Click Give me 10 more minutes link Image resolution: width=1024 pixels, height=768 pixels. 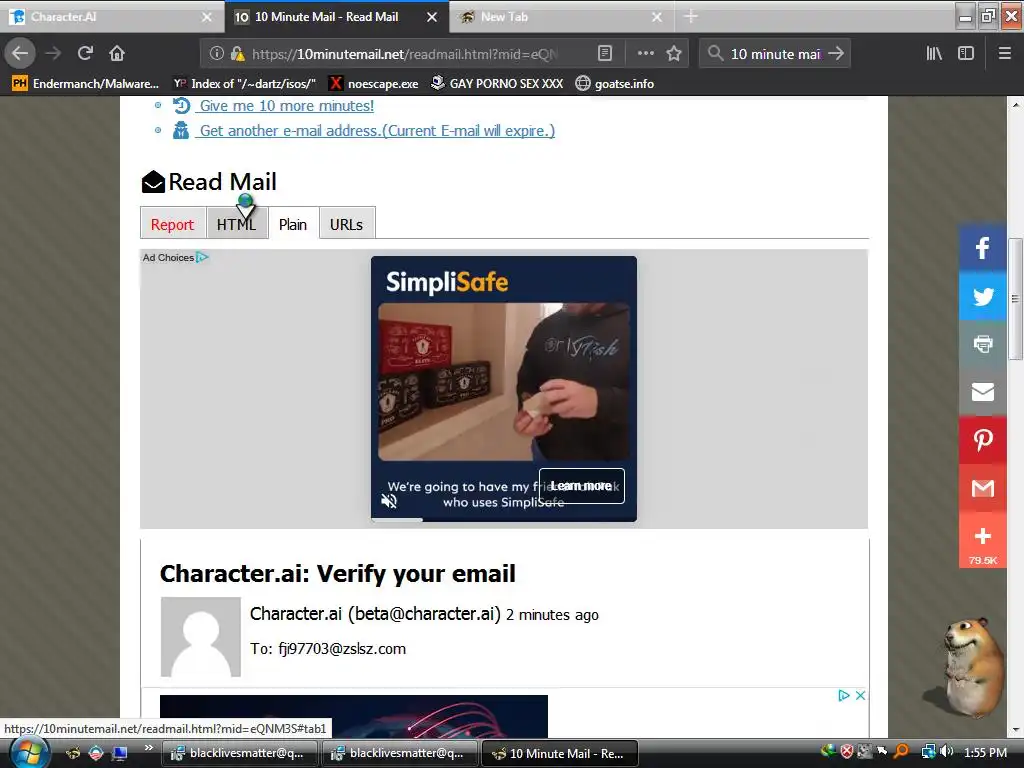(287, 106)
